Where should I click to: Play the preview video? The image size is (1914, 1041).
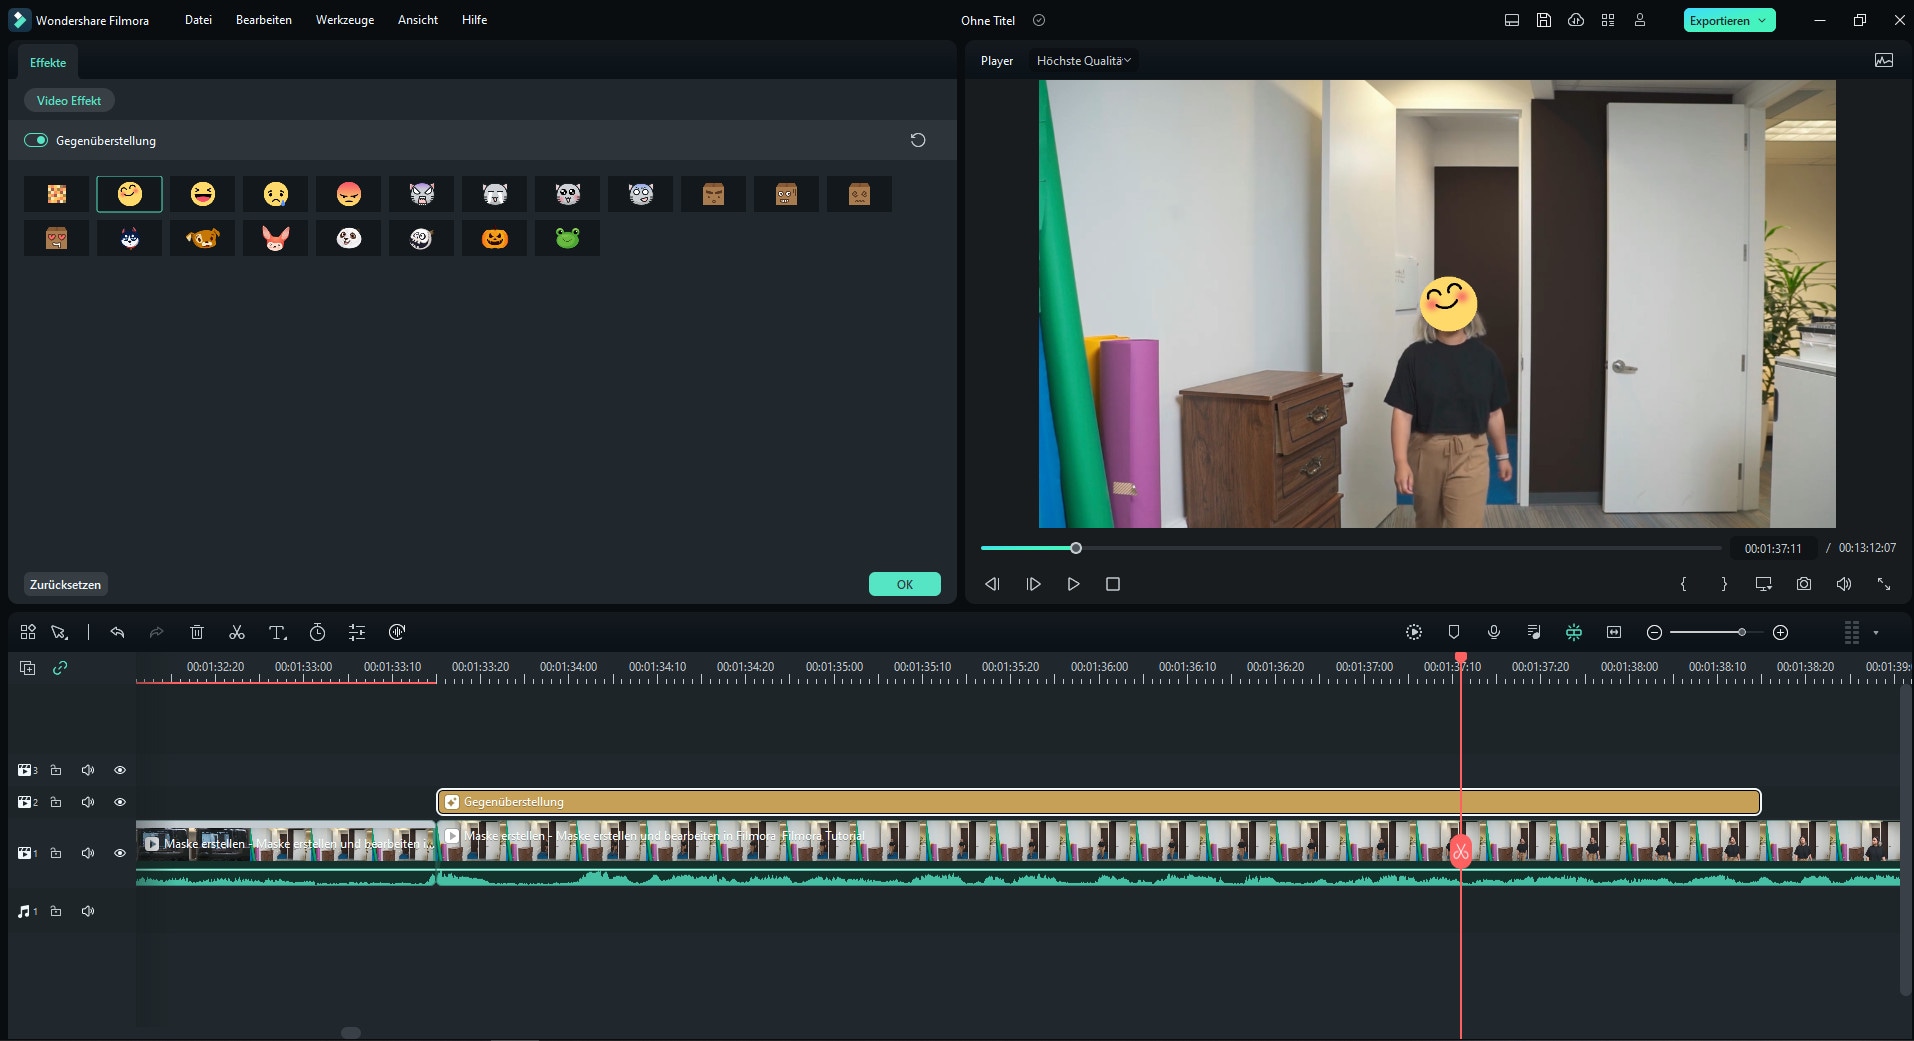(1073, 584)
